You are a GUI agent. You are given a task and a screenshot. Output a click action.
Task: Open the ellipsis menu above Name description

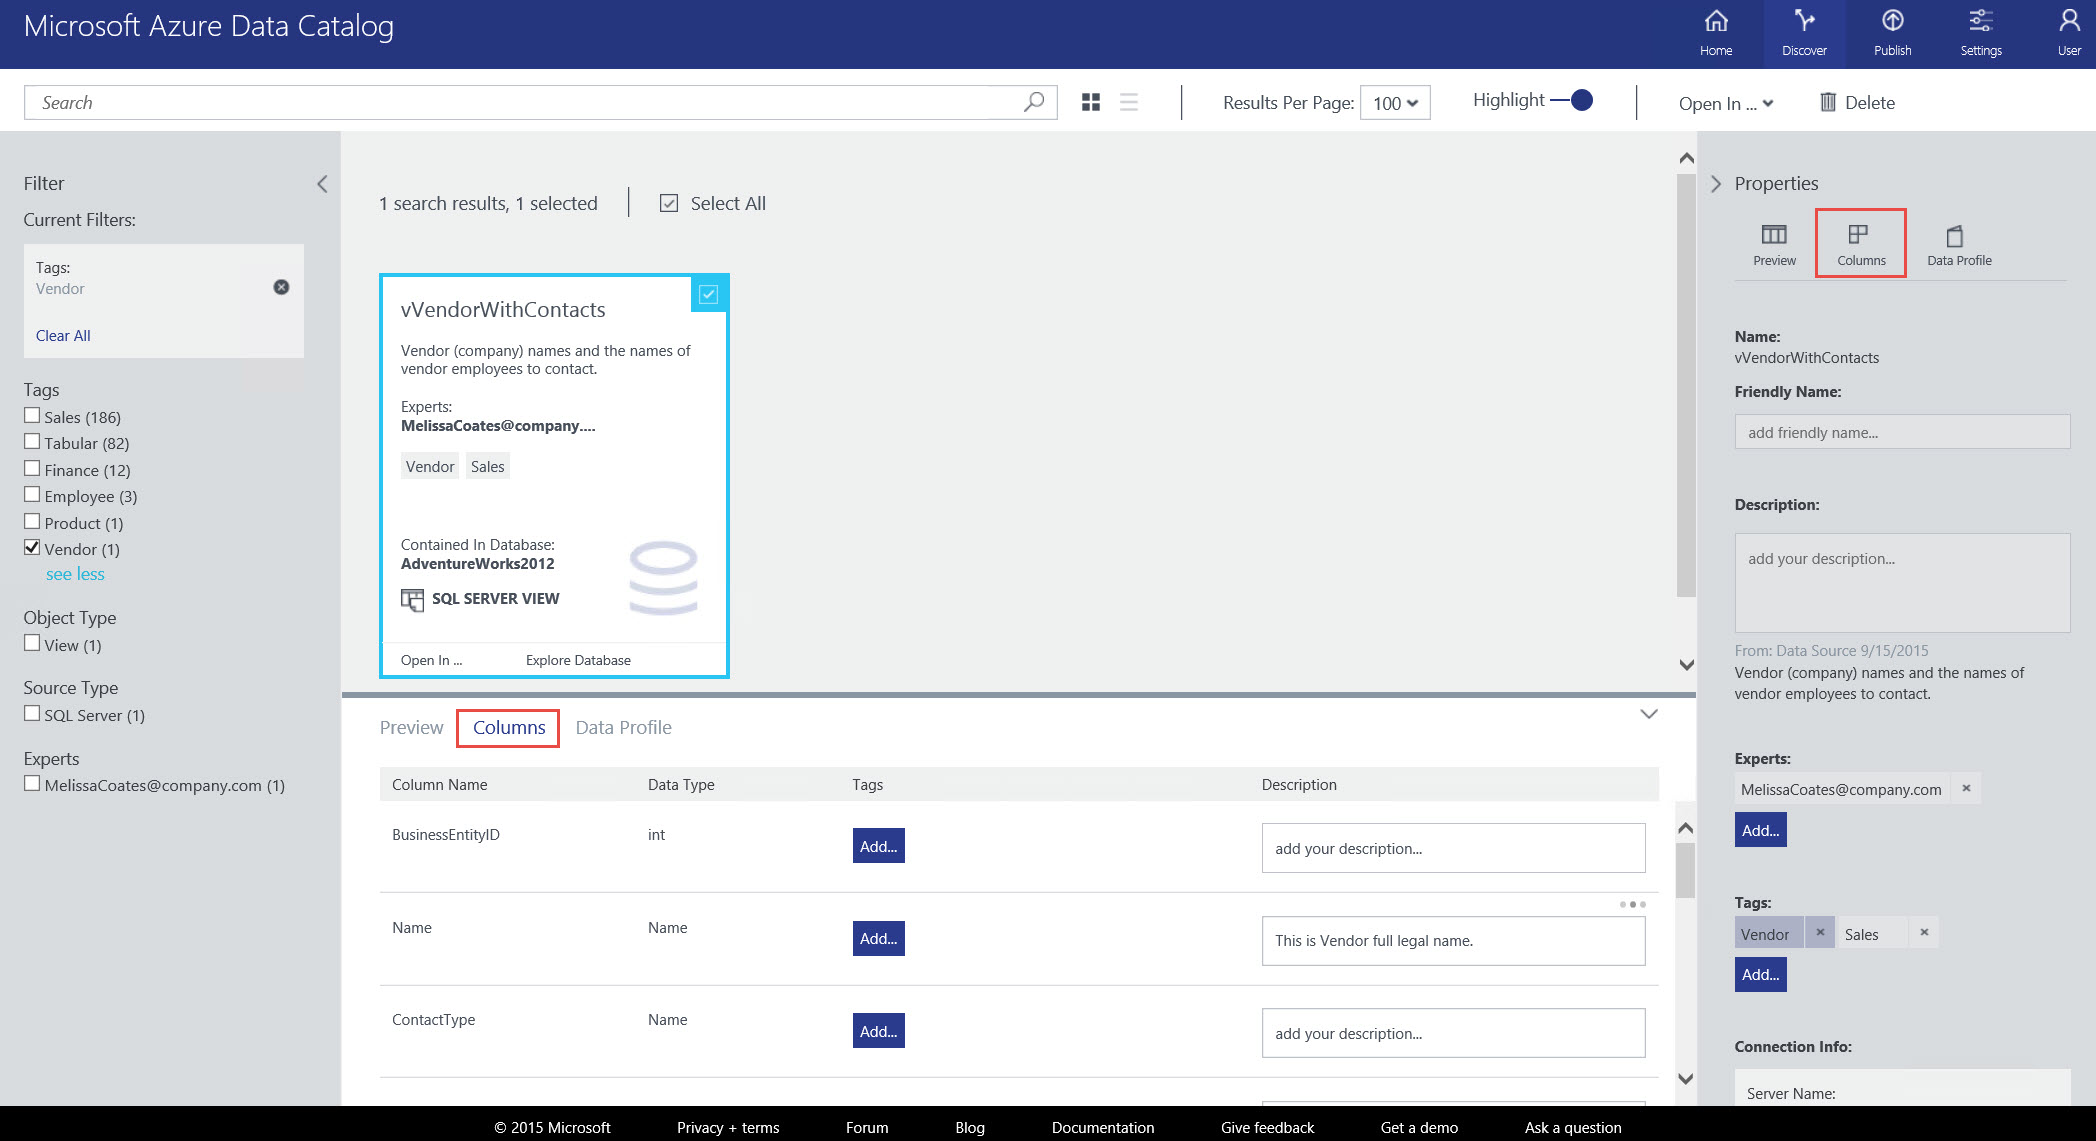pyautogui.click(x=1632, y=904)
